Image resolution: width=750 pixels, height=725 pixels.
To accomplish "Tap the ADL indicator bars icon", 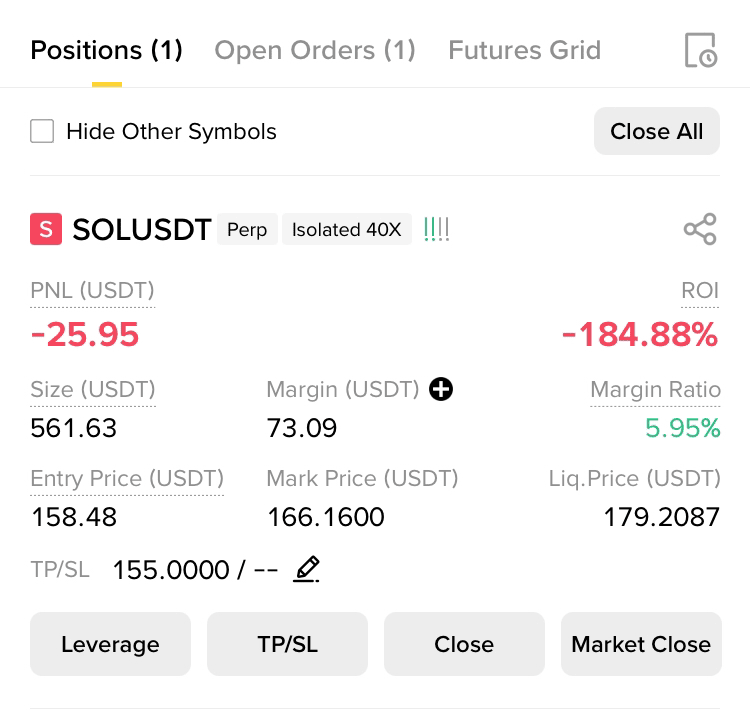I will pos(436,229).
